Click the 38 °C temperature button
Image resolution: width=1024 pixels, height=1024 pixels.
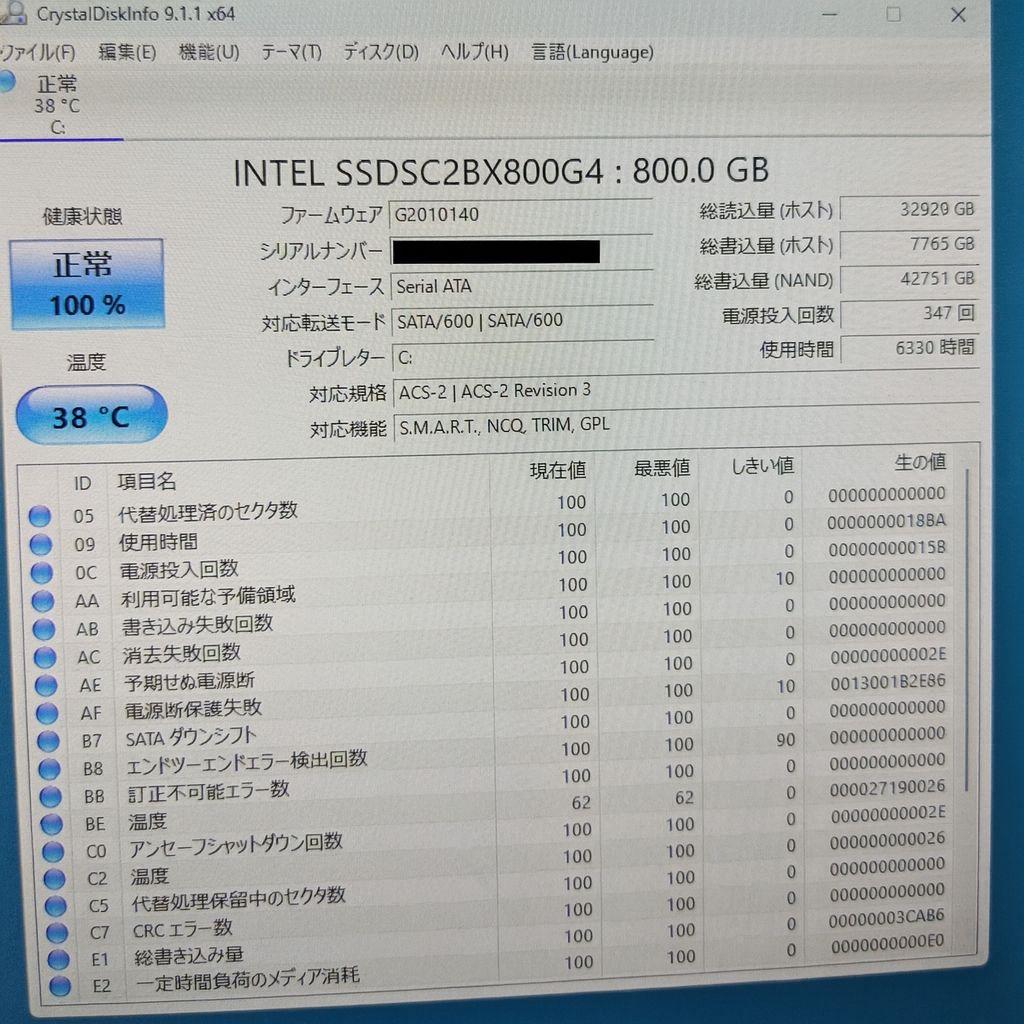tap(90, 414)
